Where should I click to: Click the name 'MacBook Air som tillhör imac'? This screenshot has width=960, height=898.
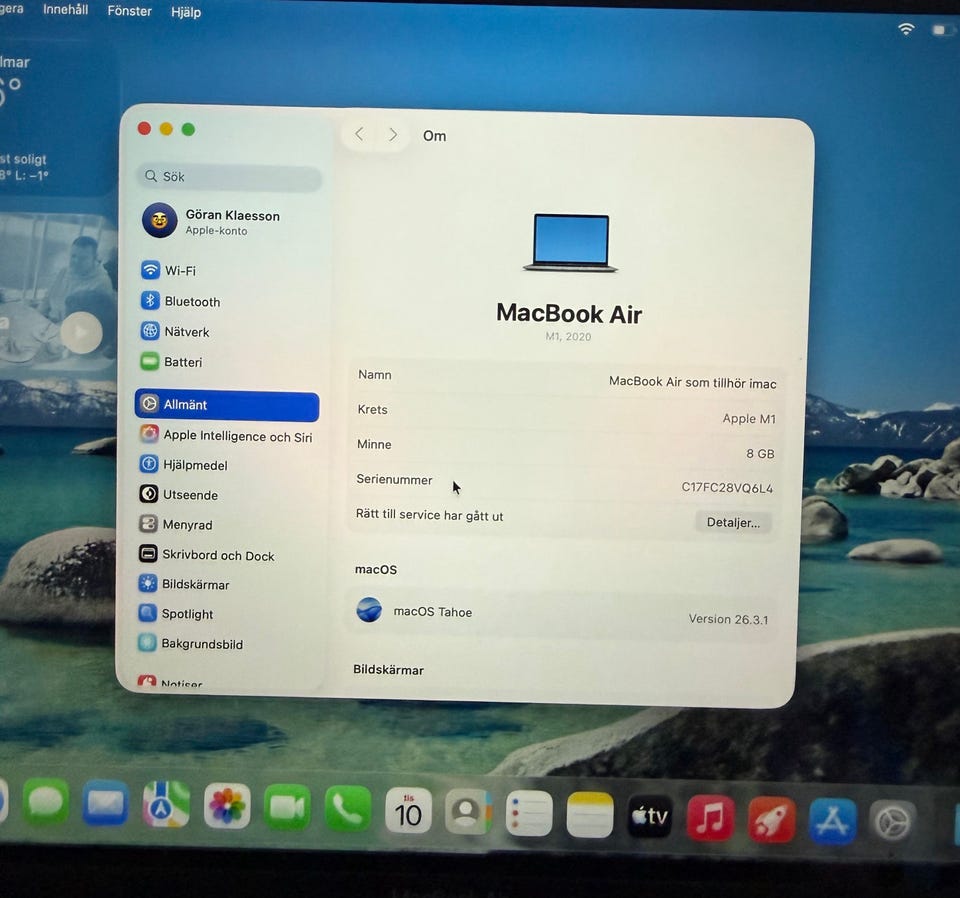click(x=692, y=383)
